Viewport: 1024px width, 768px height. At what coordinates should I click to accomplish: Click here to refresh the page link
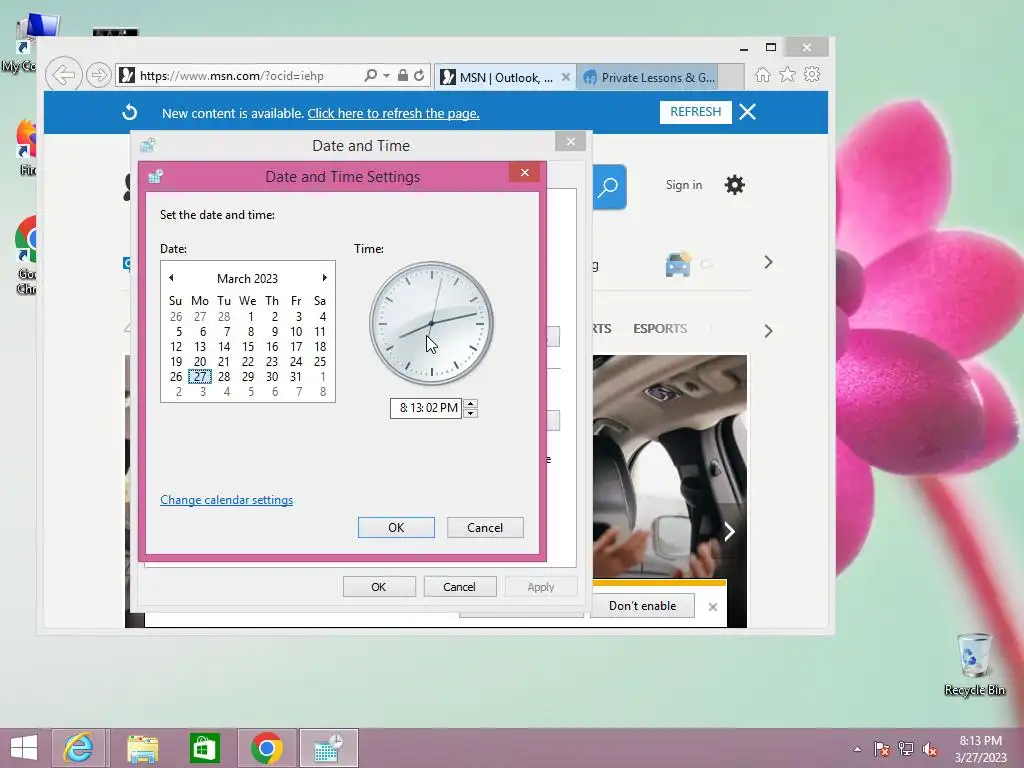tap(393, 113)
